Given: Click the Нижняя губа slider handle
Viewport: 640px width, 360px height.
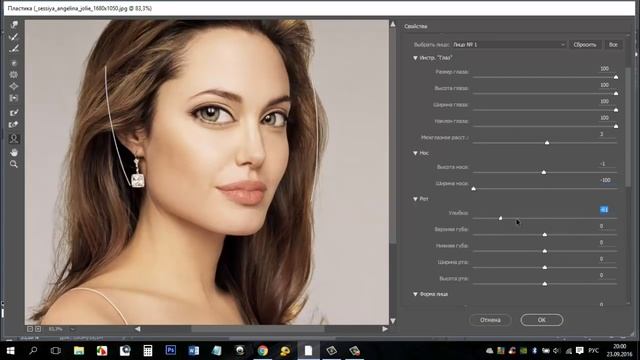Looking at the screenshot, I should [544, 251].
